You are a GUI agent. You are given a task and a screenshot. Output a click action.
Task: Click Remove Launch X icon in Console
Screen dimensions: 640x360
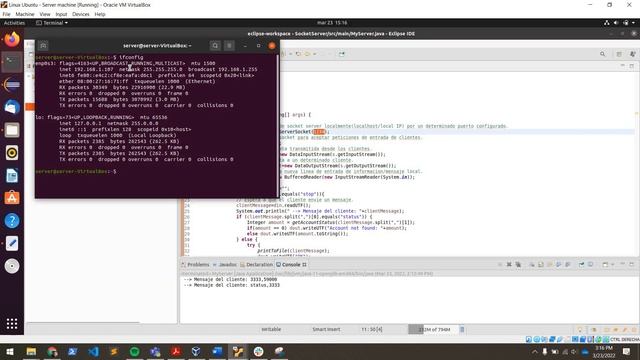pos(509,264)
